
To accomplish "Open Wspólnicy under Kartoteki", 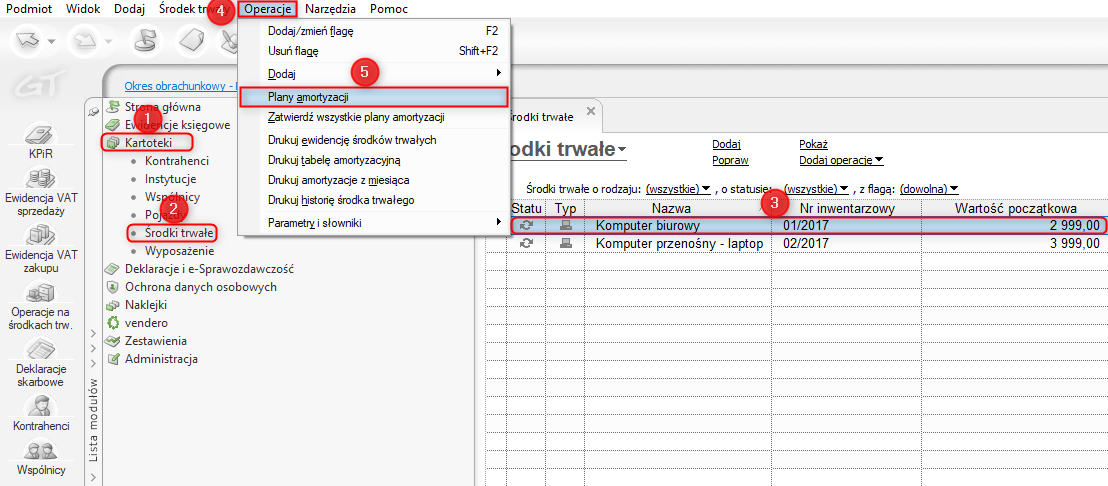I will click(x=172, y=196).
